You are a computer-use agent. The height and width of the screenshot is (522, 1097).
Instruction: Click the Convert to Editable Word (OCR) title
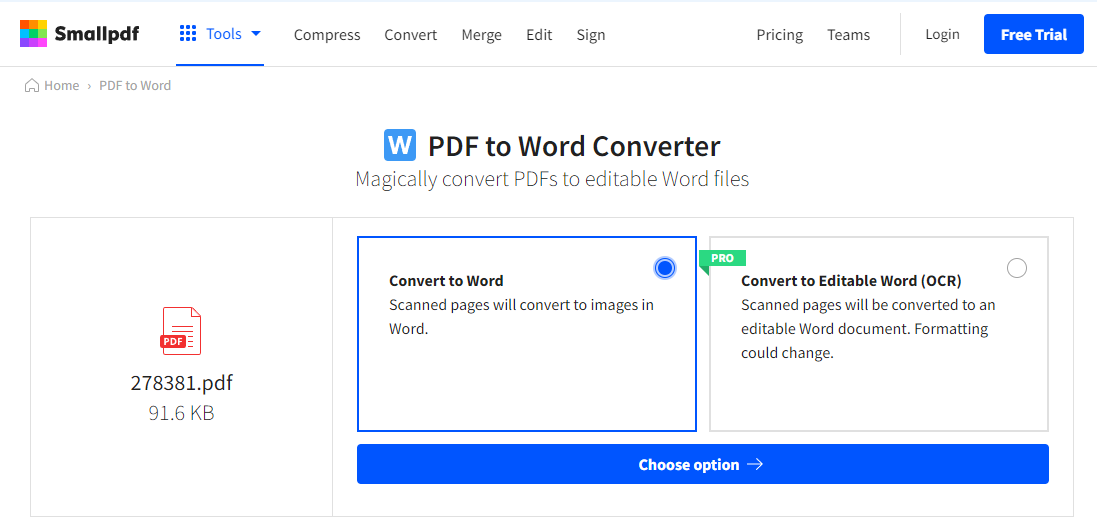pos(851,281)
